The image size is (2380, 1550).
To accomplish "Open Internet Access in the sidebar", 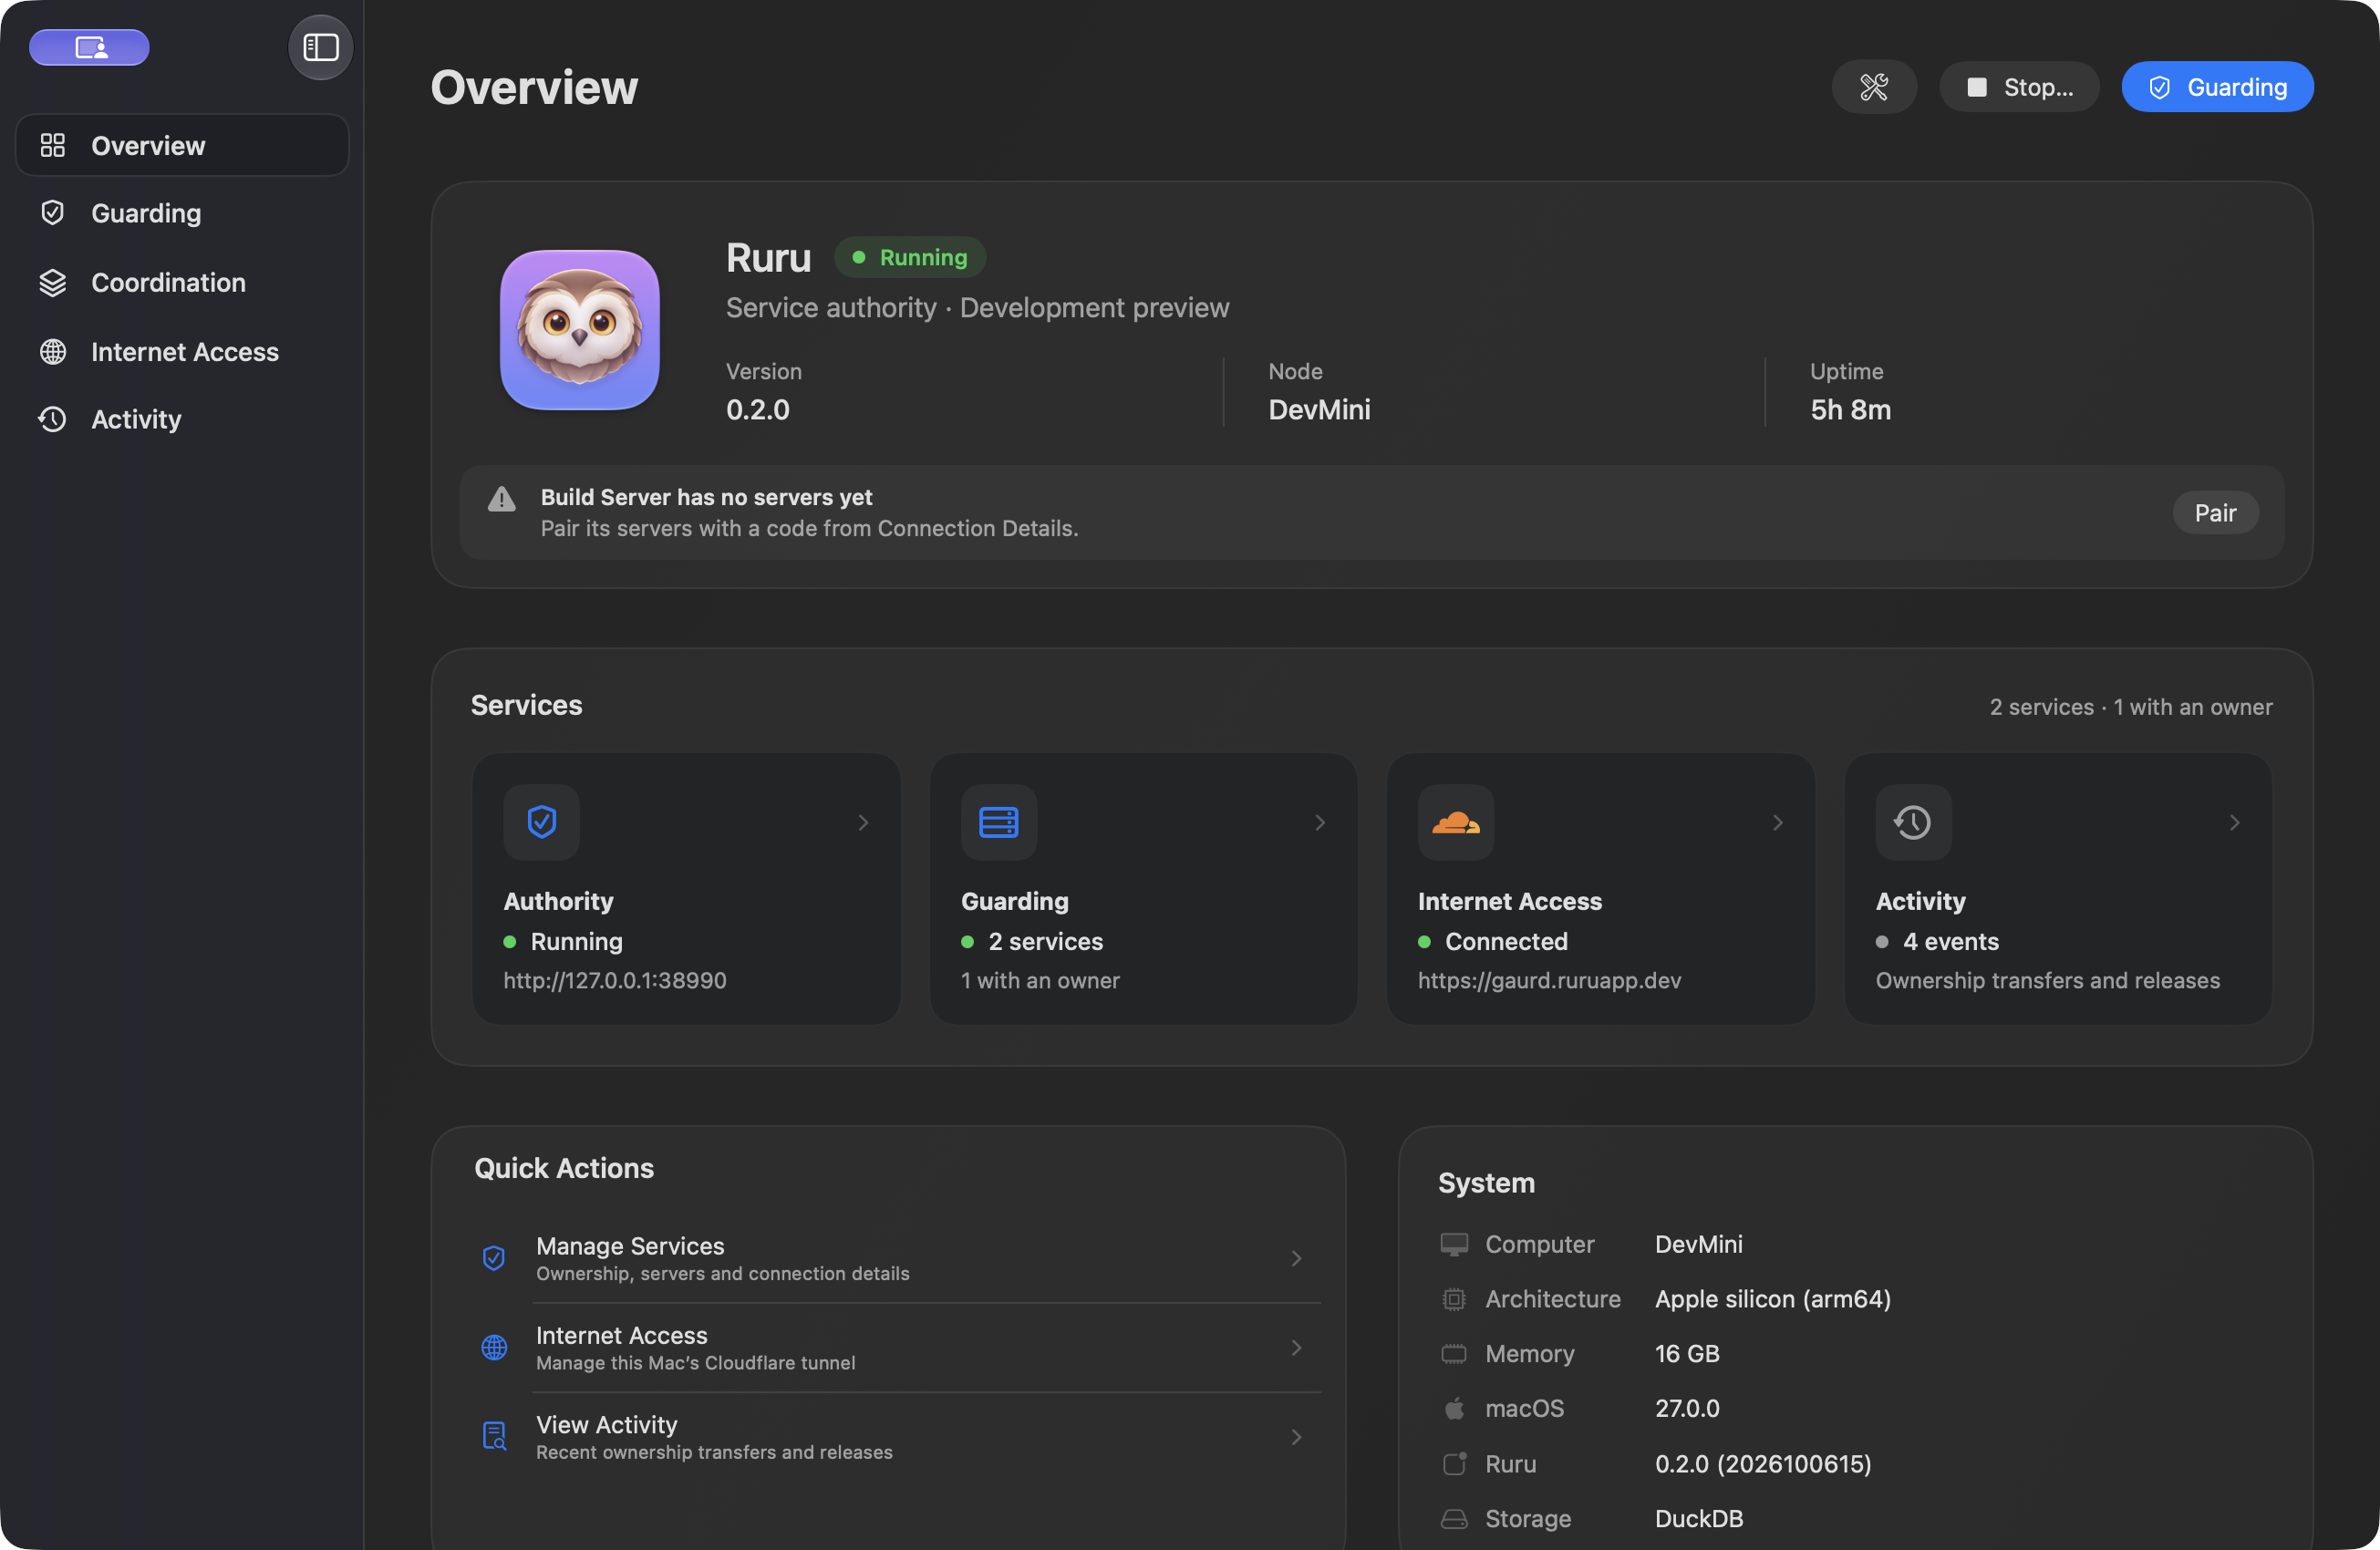I will click(x=182, y=352).
